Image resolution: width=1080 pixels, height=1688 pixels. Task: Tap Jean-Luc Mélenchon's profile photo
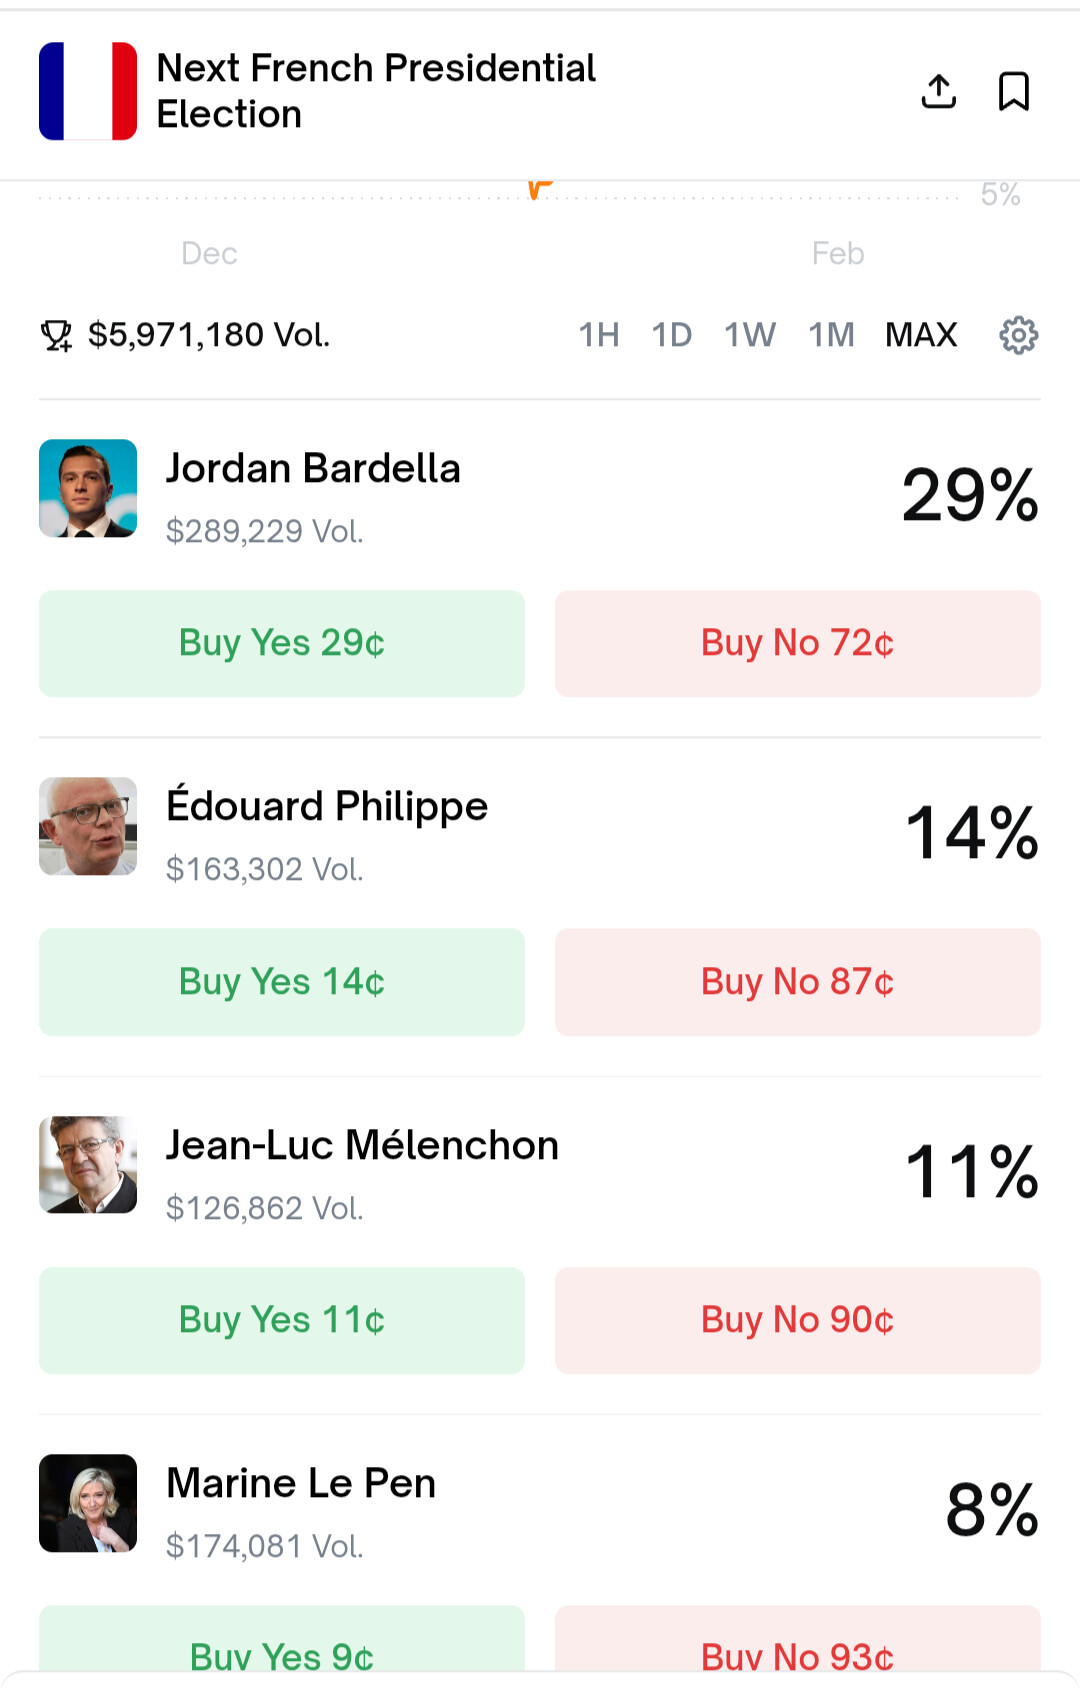click(x=88, y=1164)
